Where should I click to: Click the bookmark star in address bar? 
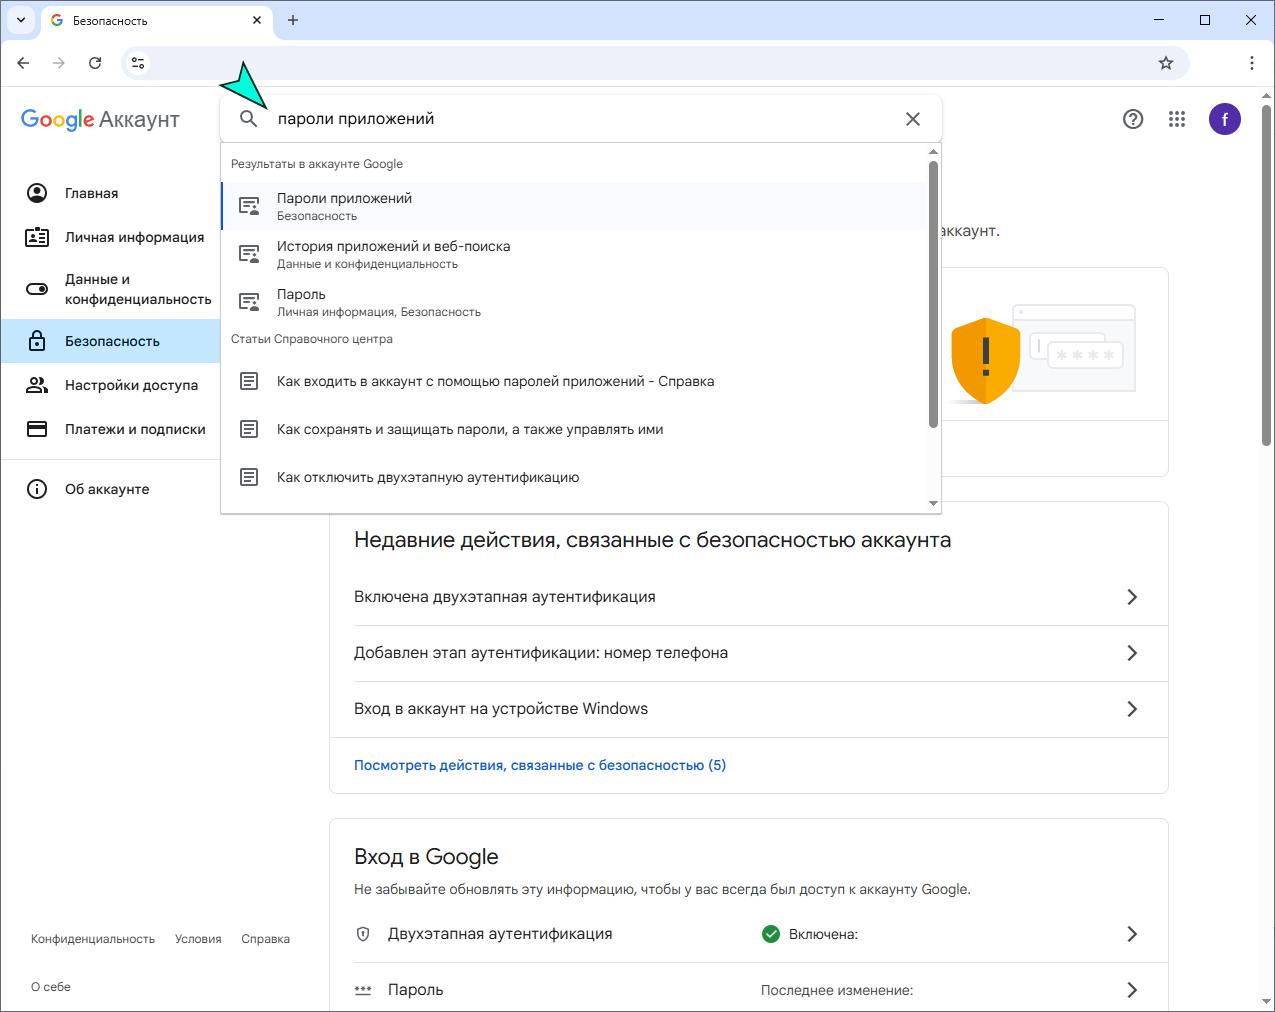coord(1166,62)
